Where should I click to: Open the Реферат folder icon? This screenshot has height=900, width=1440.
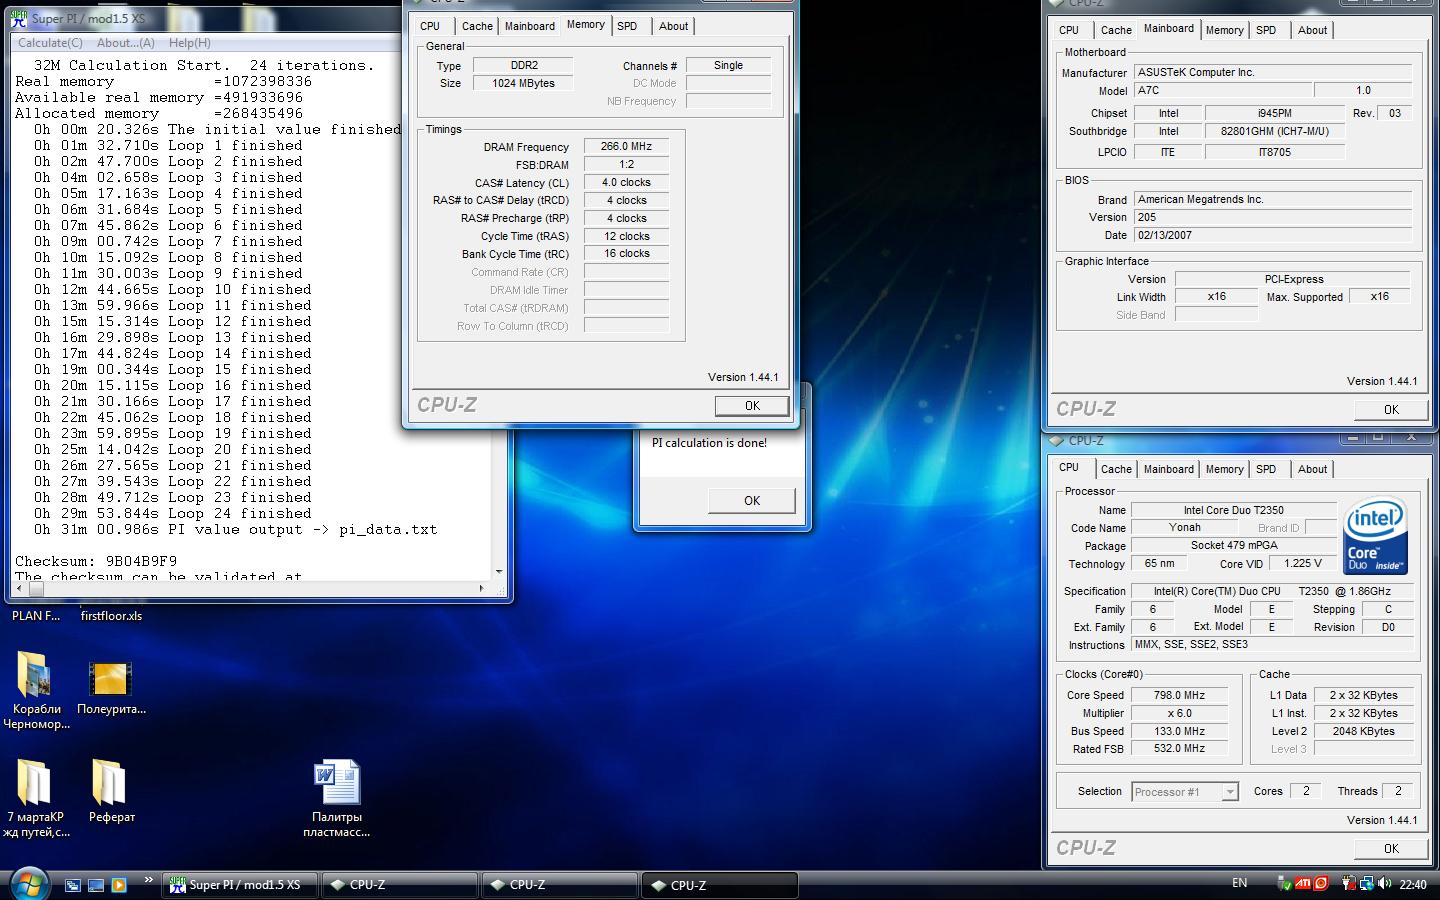tap(111, 782)
